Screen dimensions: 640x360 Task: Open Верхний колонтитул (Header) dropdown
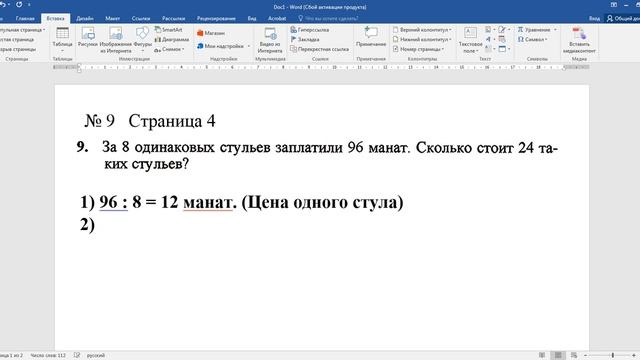click(422, 30)
